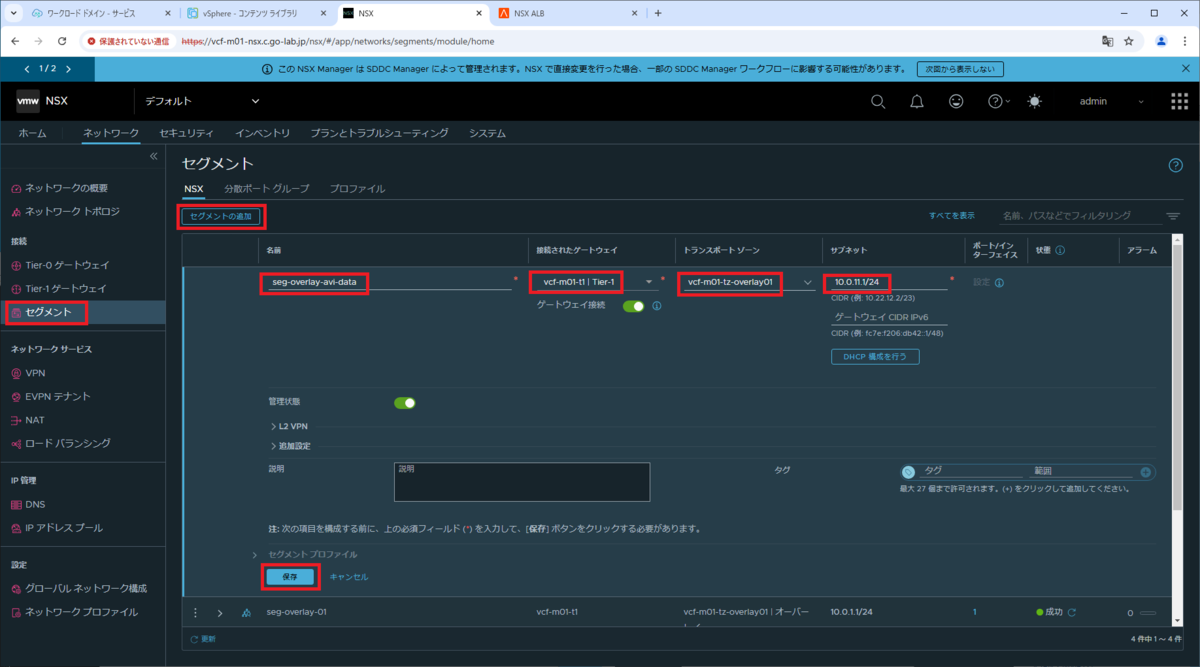Open the help question mark menu
The height and width of the screenshot is (667, 1200).
click(999, 101)
